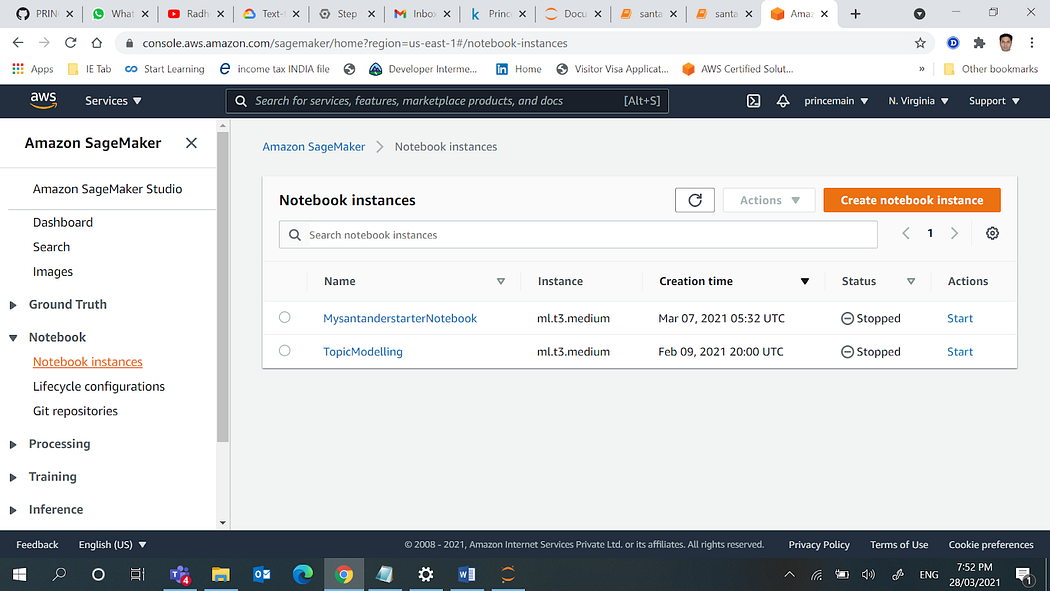Expand the Training section
Image resolution: width=1050 pixels, height=591 pixels.
click(13, 477)
